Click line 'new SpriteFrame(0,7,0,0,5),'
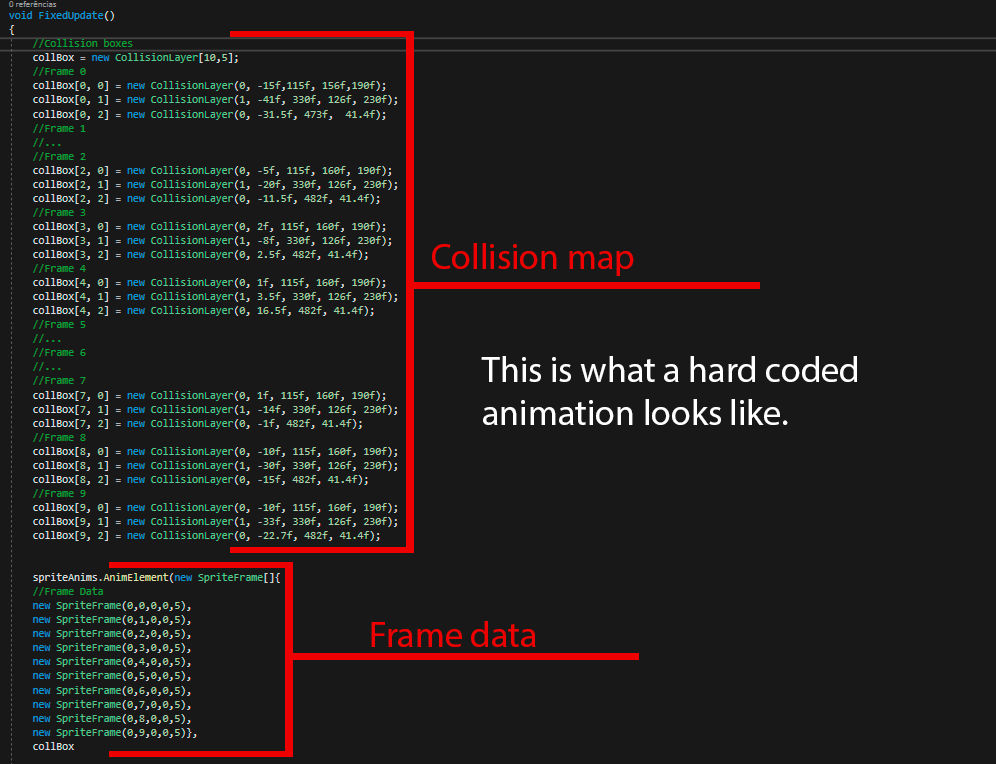Viewport: 996px width, 764px height. tap(112, 704)
